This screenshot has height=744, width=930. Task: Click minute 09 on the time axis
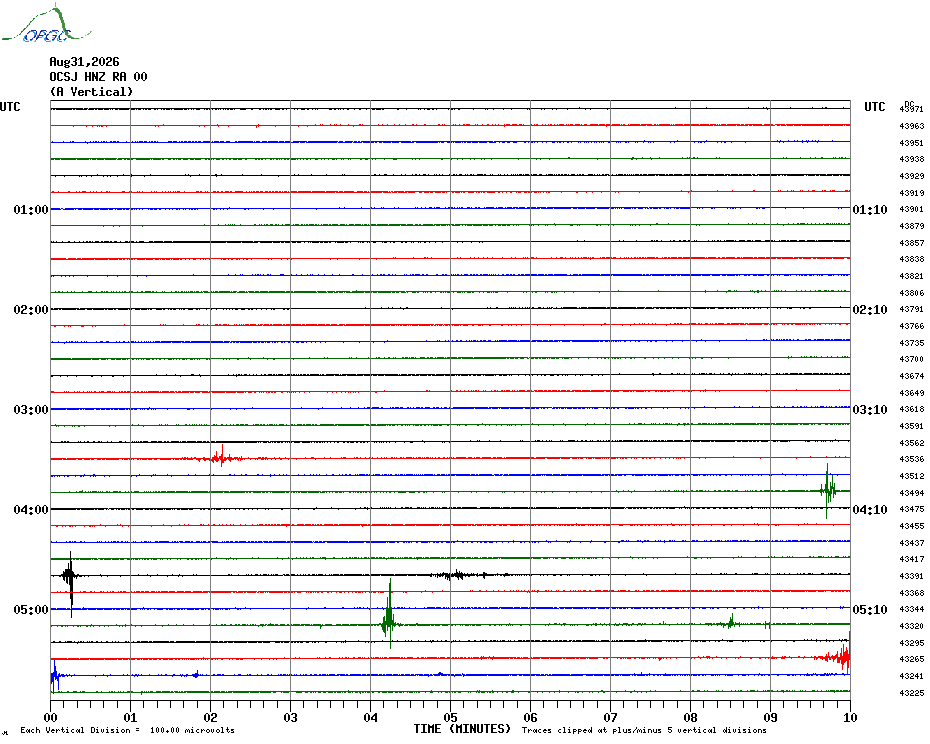coord(770,717)
